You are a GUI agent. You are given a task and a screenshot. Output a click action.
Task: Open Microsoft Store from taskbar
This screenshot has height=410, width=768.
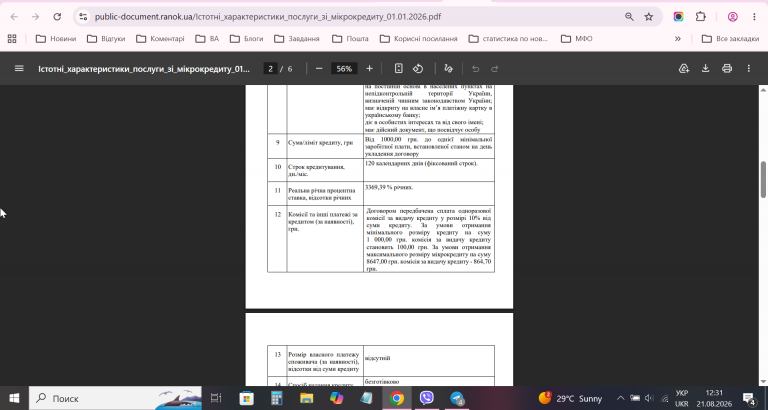tap(246, 398)
